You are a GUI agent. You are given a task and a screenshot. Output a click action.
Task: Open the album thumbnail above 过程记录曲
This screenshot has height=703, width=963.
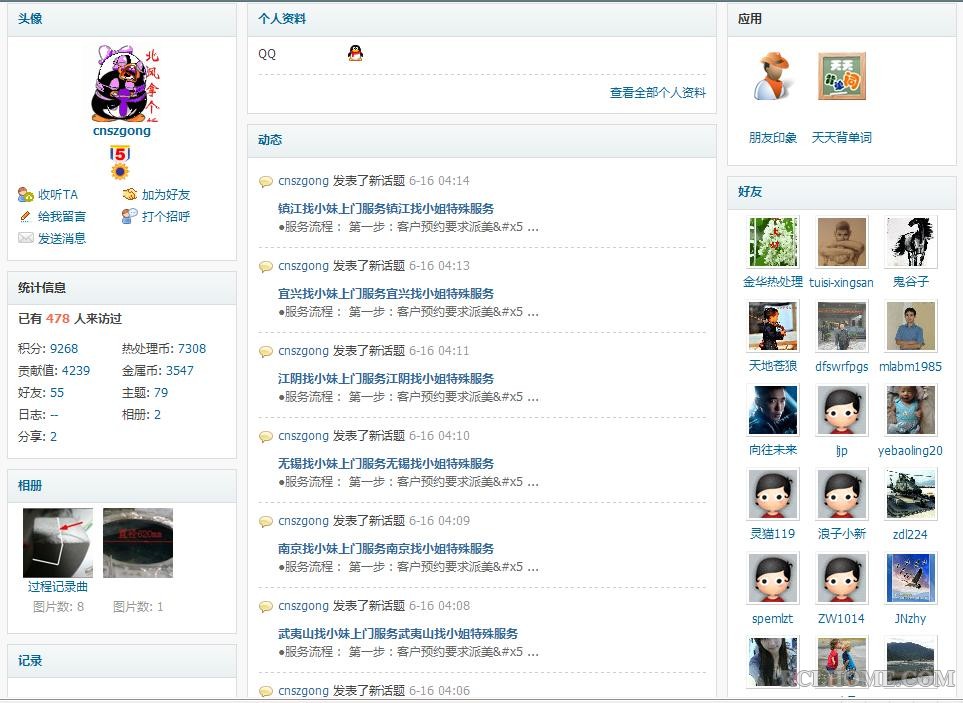point(58,543)
